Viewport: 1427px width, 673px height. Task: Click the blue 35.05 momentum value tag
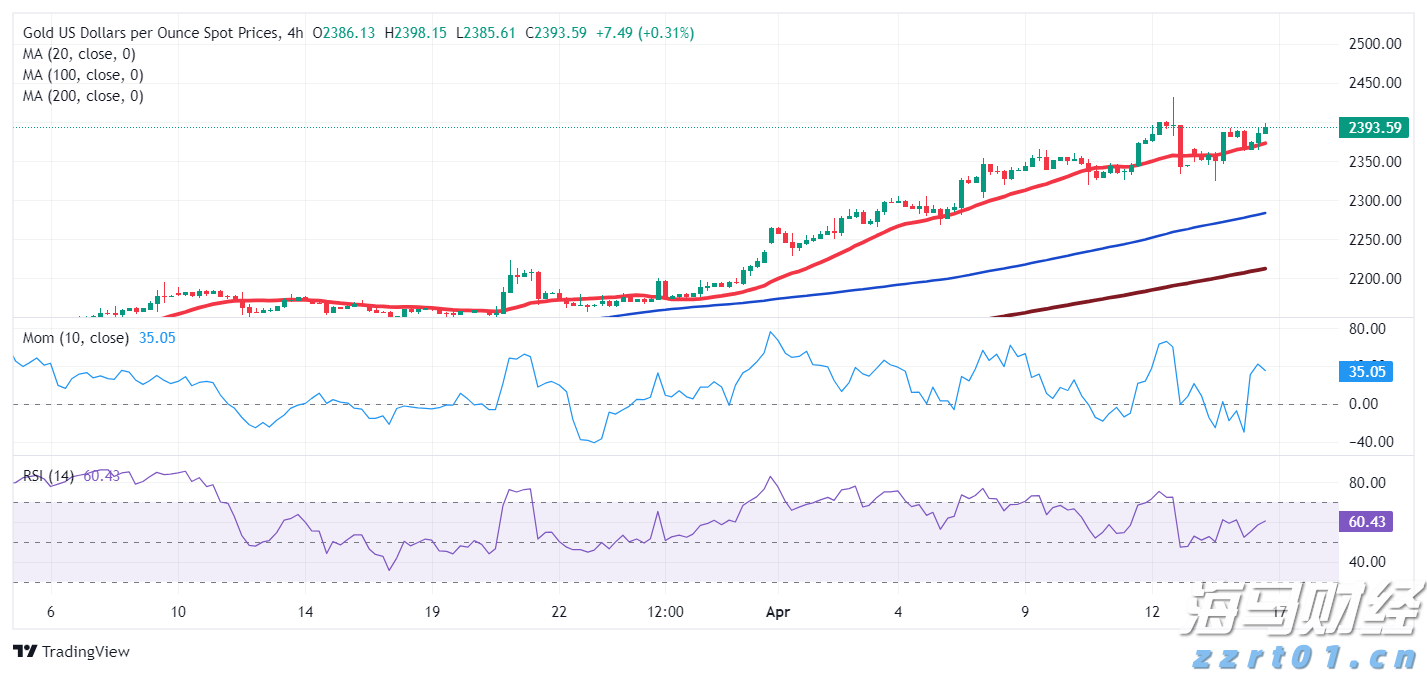[1366, 371]
